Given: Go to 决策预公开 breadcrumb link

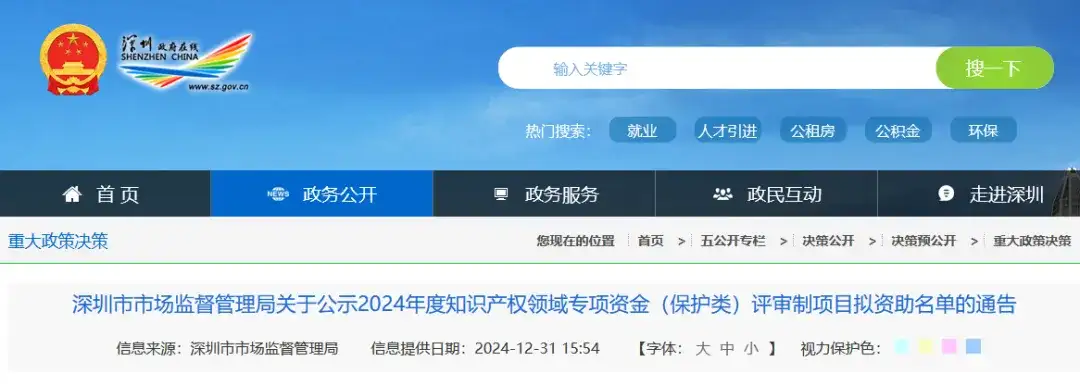Looking at the screenshot, I should pyautogui.click(x=924, y=241).
